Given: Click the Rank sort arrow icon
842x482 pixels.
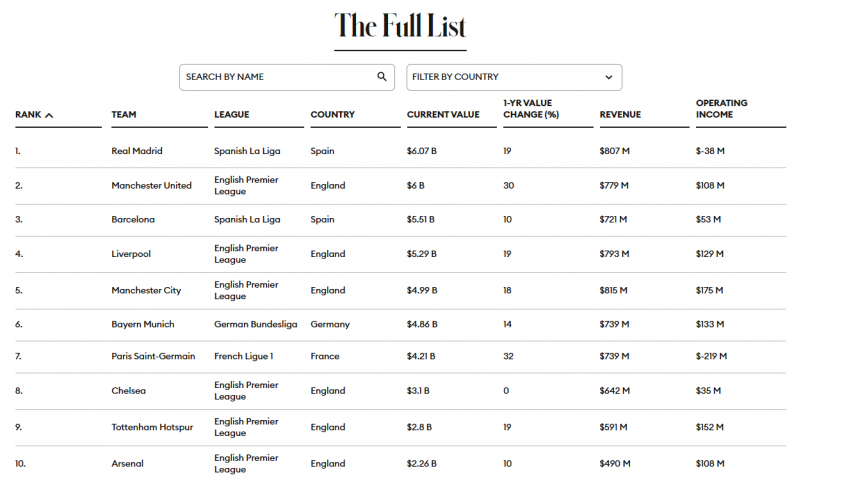Looking at the screenshot, I should coord(49,115).
